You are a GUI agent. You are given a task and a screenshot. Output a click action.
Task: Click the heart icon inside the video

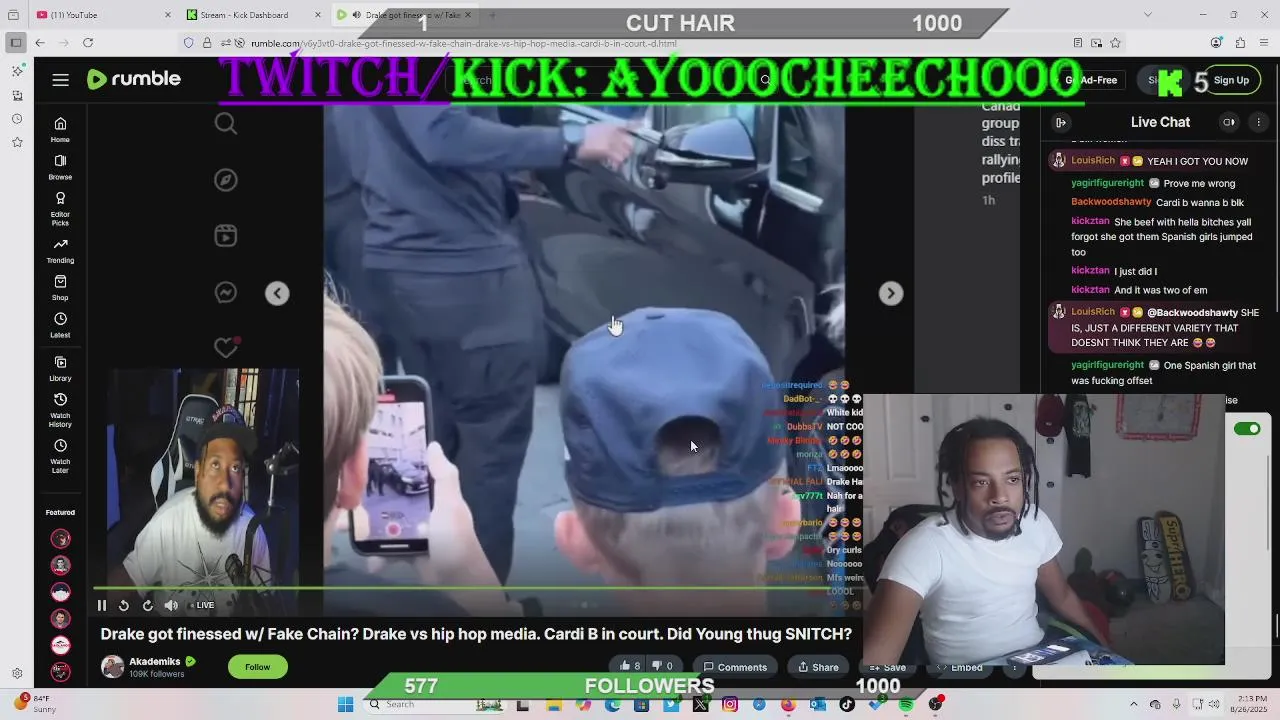(x=226, y=347)
